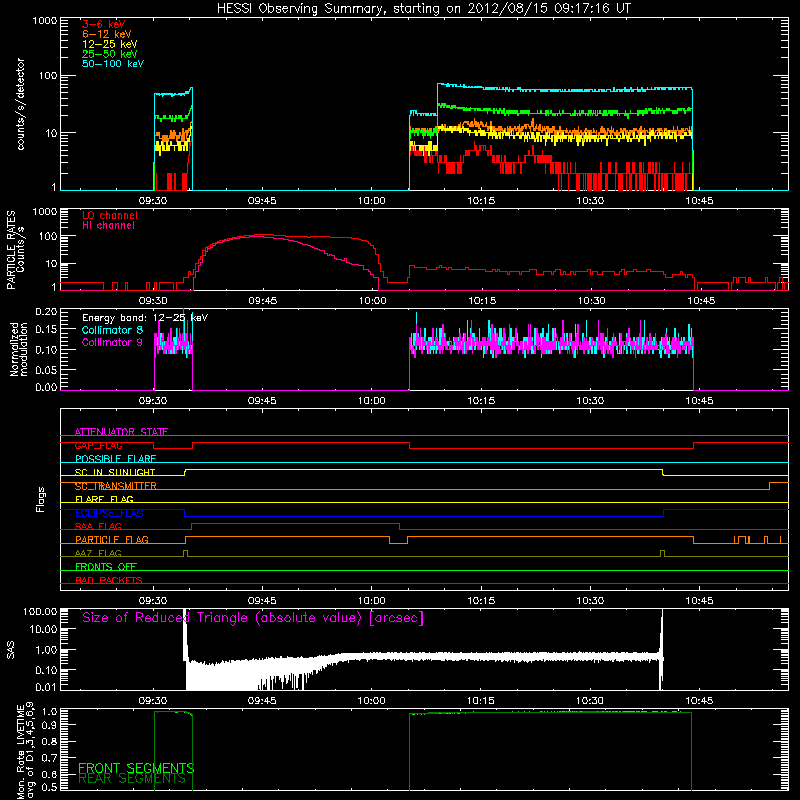Image resolution: width=800 pixels, height=800 pixels.
Task: Click the BAD_PACKETS flag label
Action: click(x=109, y=580)
